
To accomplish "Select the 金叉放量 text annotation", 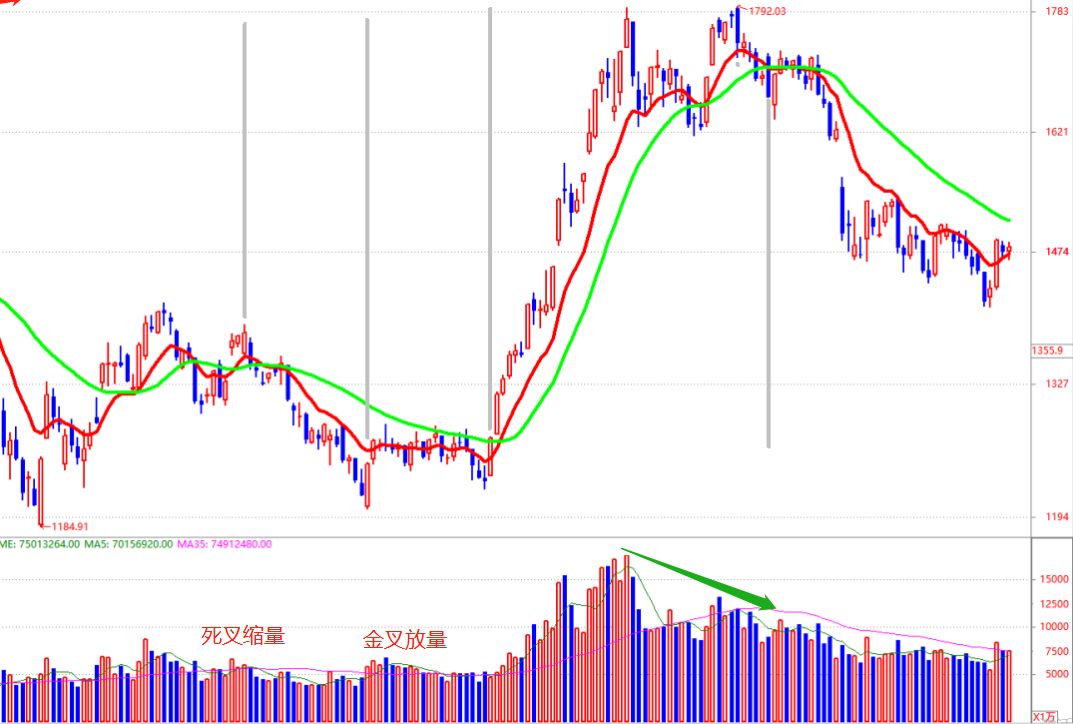I will point(405,640).
